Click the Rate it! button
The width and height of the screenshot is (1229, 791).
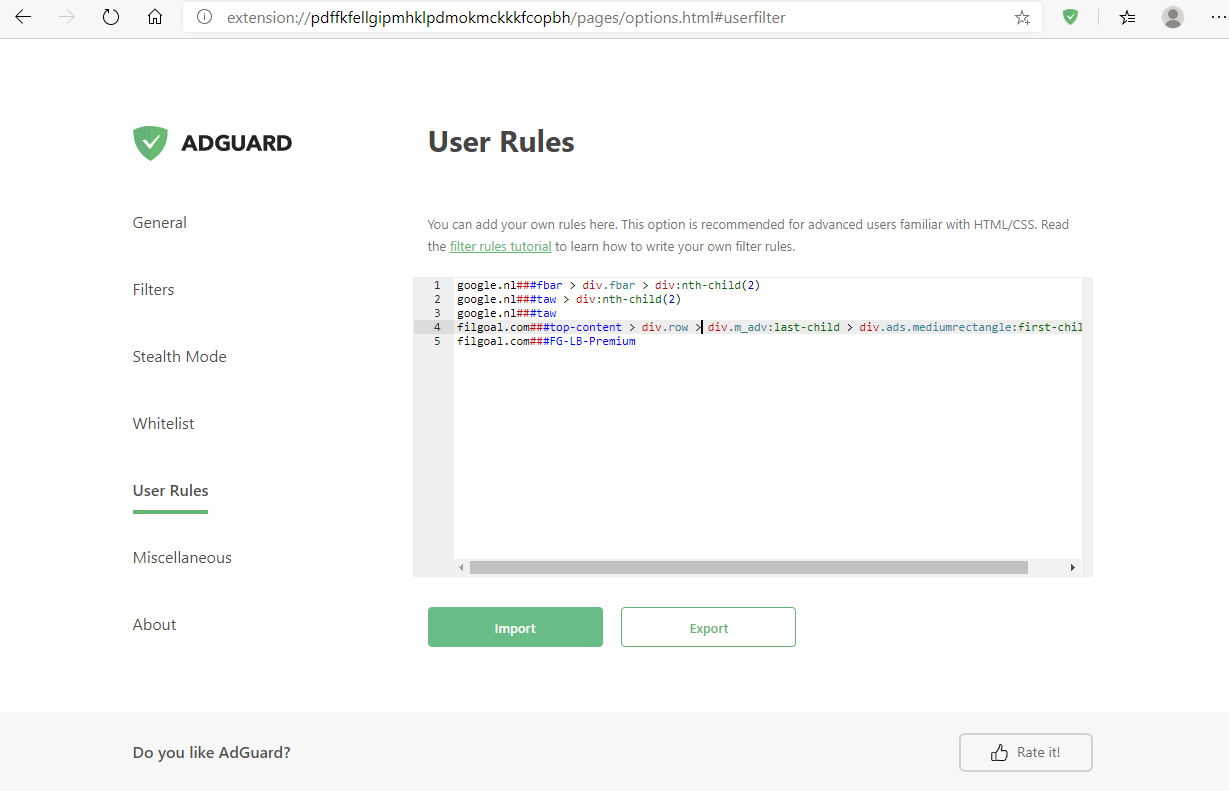1025,753
